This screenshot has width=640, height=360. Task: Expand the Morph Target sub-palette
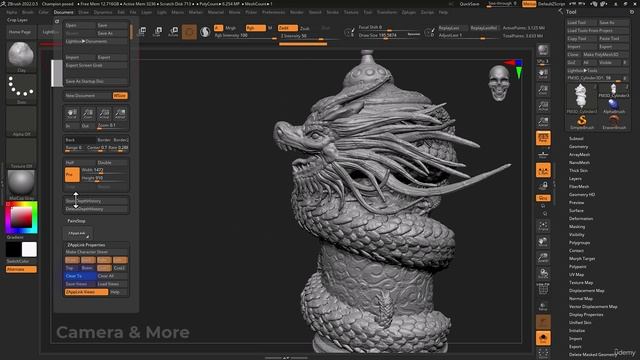[582, 258]
